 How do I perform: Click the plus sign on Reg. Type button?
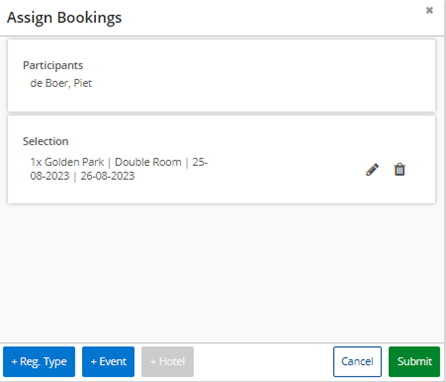14,362
